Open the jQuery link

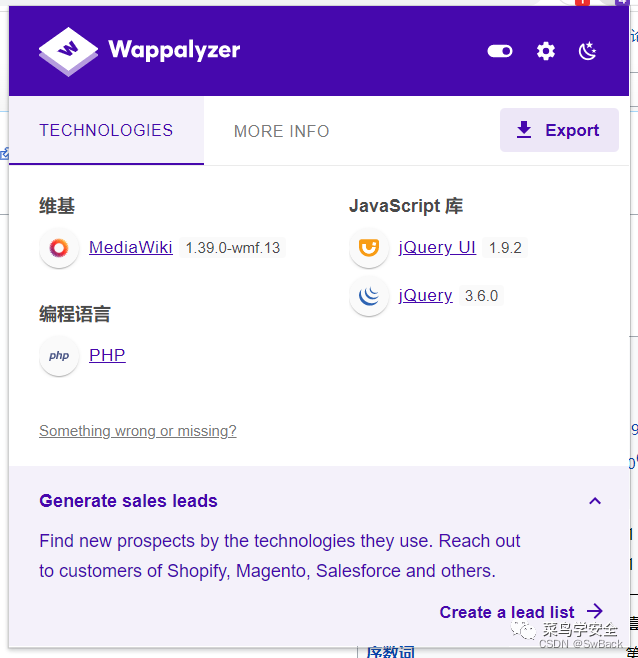425,296
